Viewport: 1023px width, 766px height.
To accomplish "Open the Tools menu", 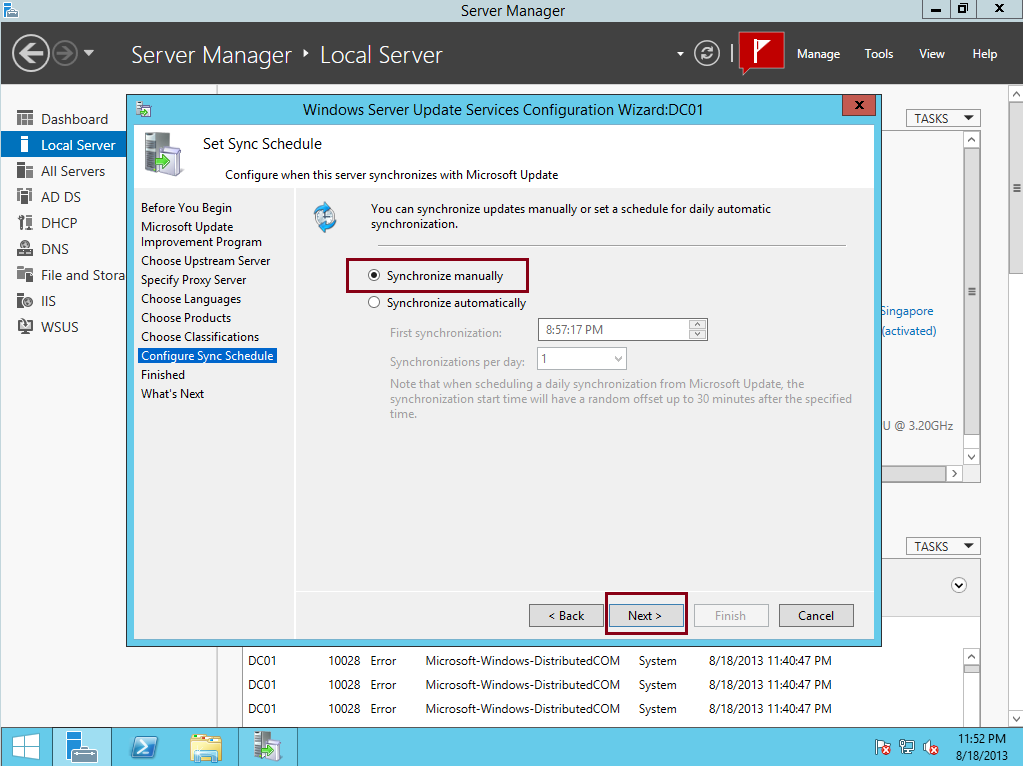I will 879,54.
